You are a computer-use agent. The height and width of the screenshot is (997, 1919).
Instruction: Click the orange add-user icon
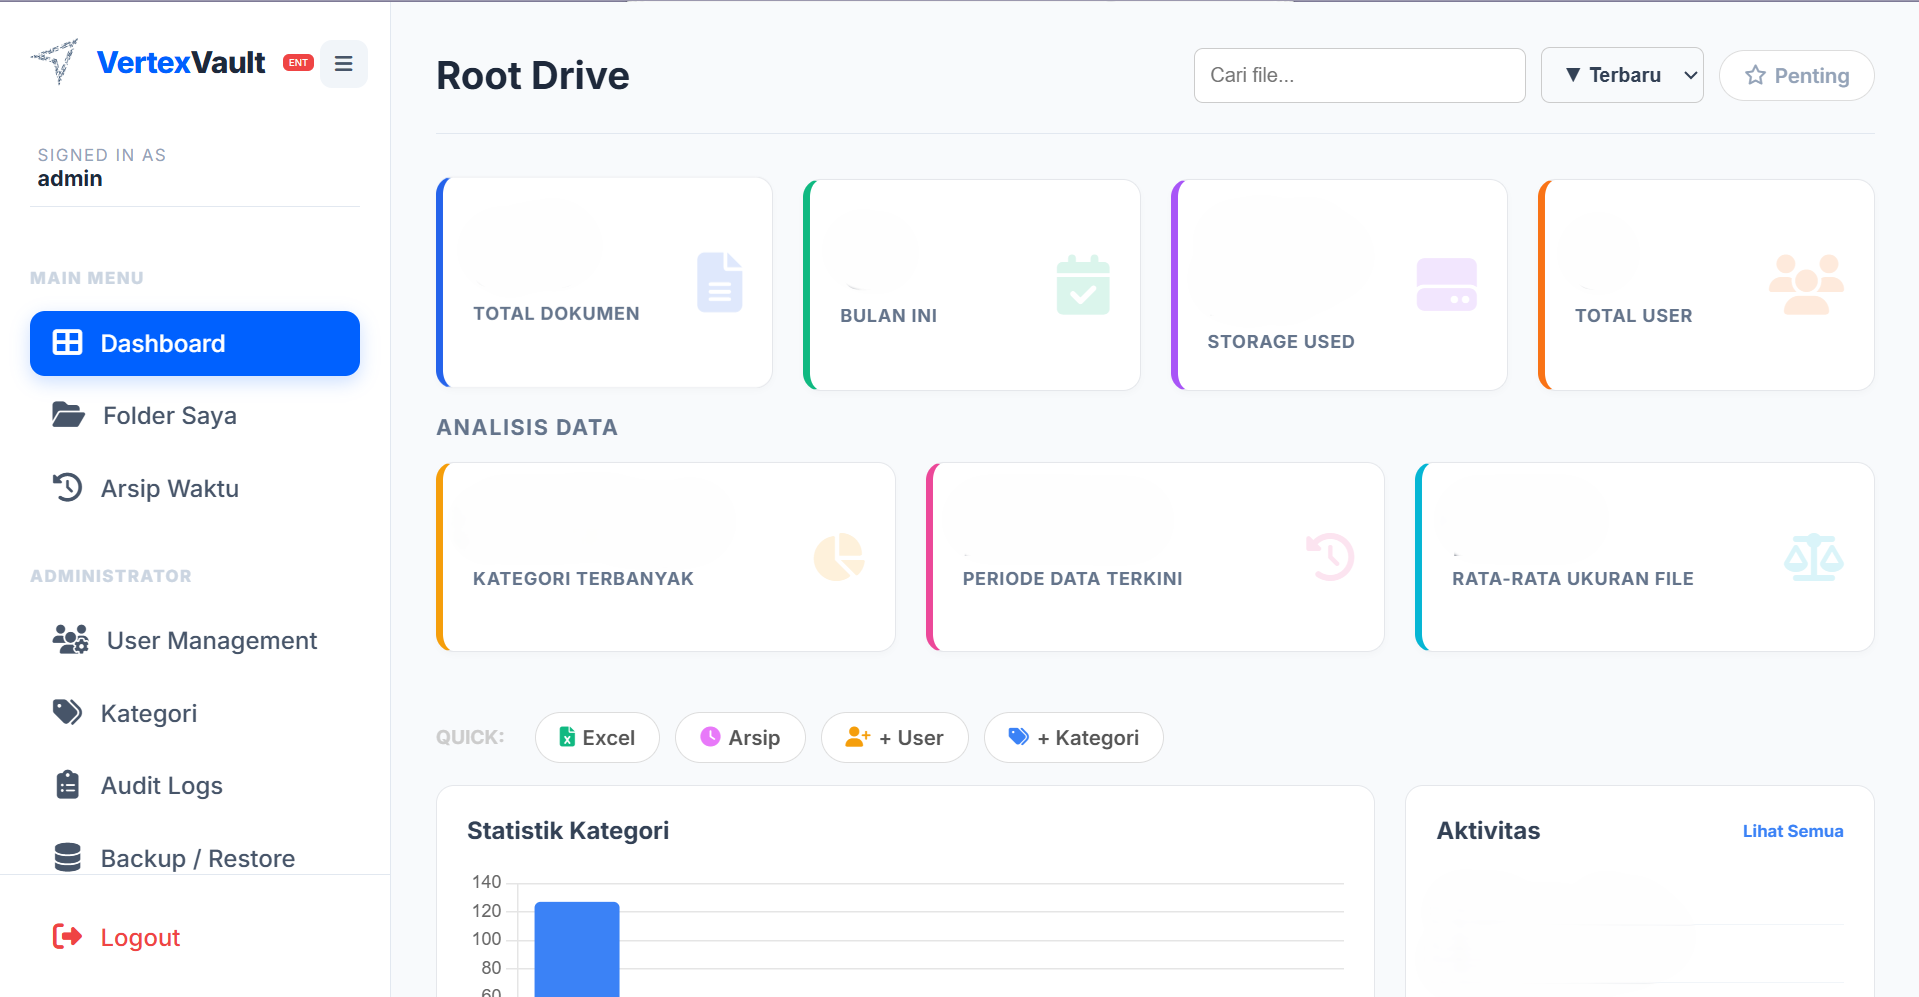[858, 737]
